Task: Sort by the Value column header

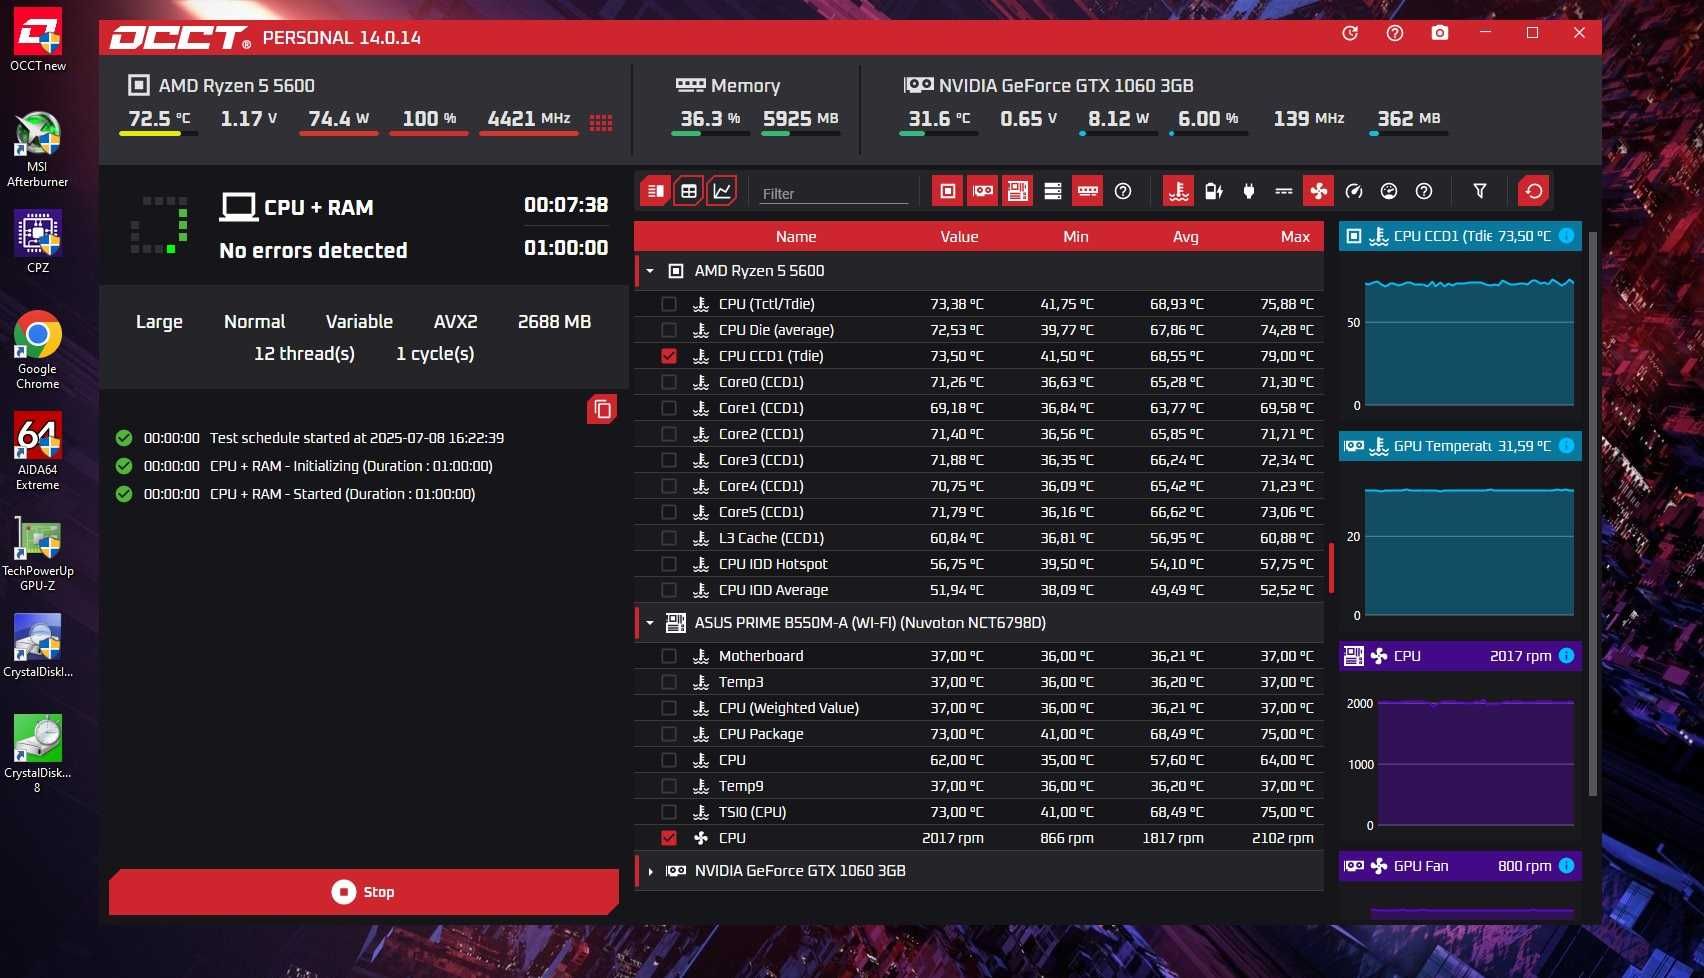Action: (959, 237)
